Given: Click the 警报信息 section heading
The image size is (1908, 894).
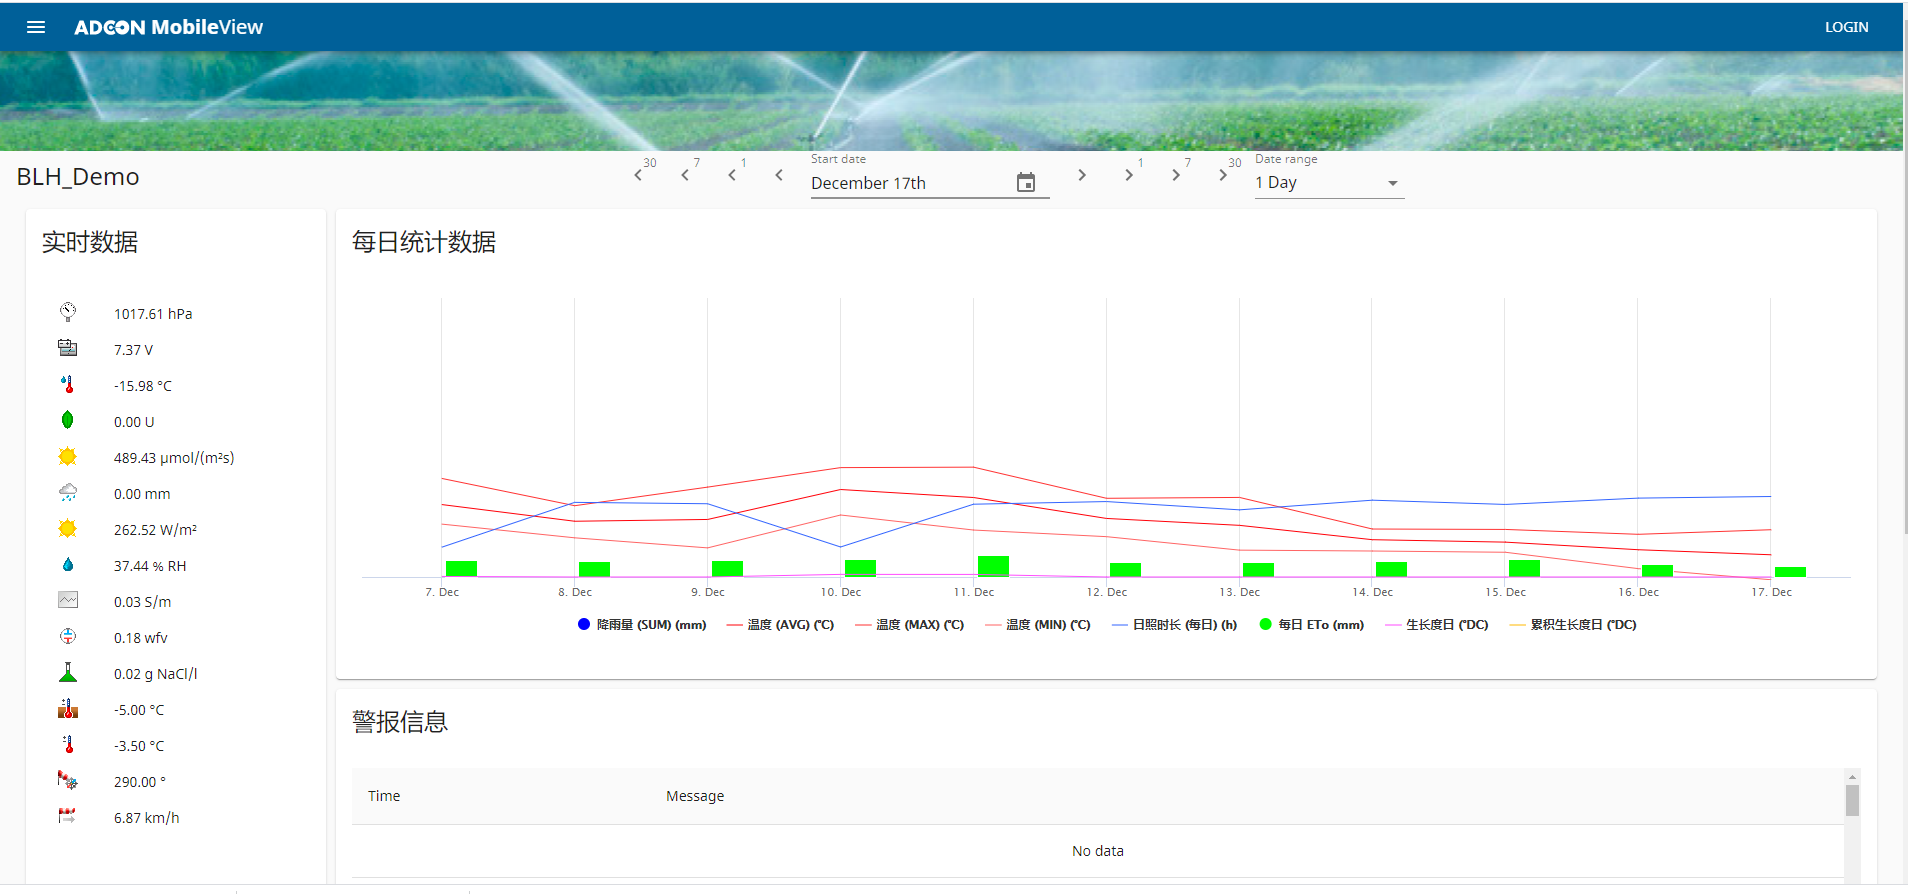Looking at the screenshot, I should click(400, 722).
